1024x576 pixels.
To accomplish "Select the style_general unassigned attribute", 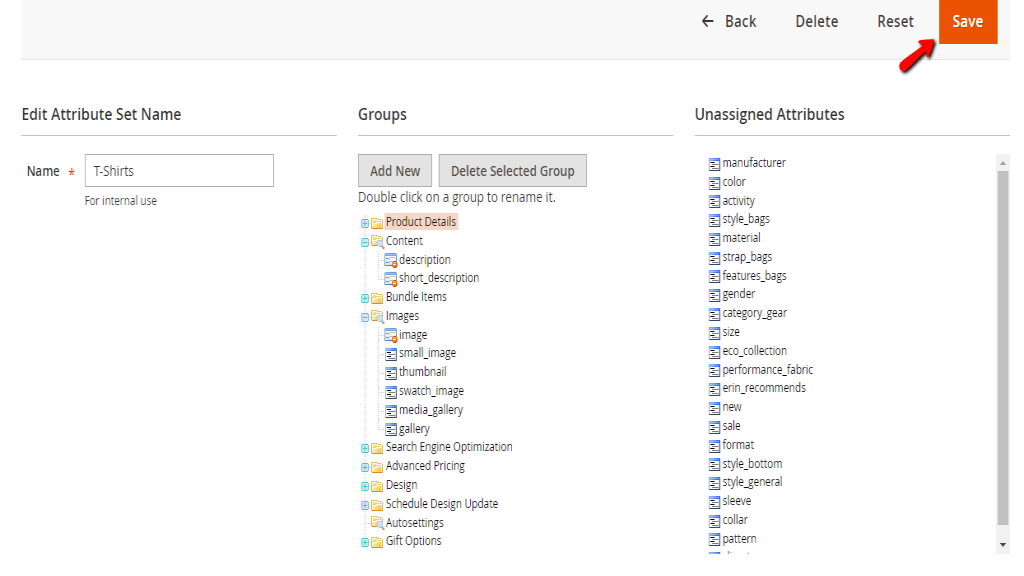I will point(752,483).
